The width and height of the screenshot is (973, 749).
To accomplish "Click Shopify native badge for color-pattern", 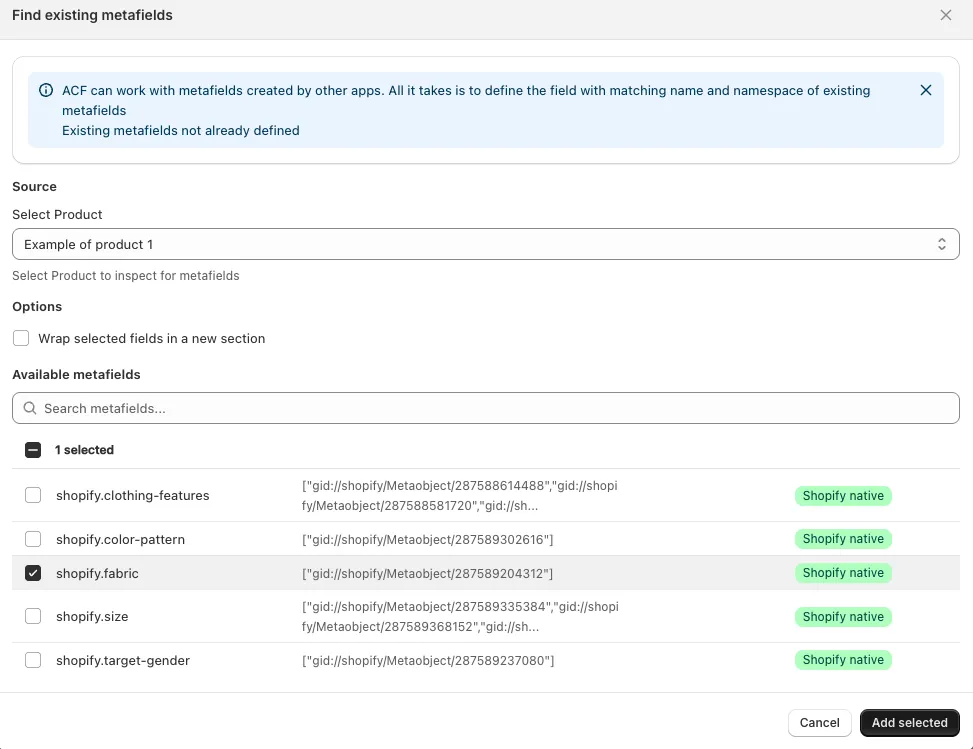I will coord(843,539).
